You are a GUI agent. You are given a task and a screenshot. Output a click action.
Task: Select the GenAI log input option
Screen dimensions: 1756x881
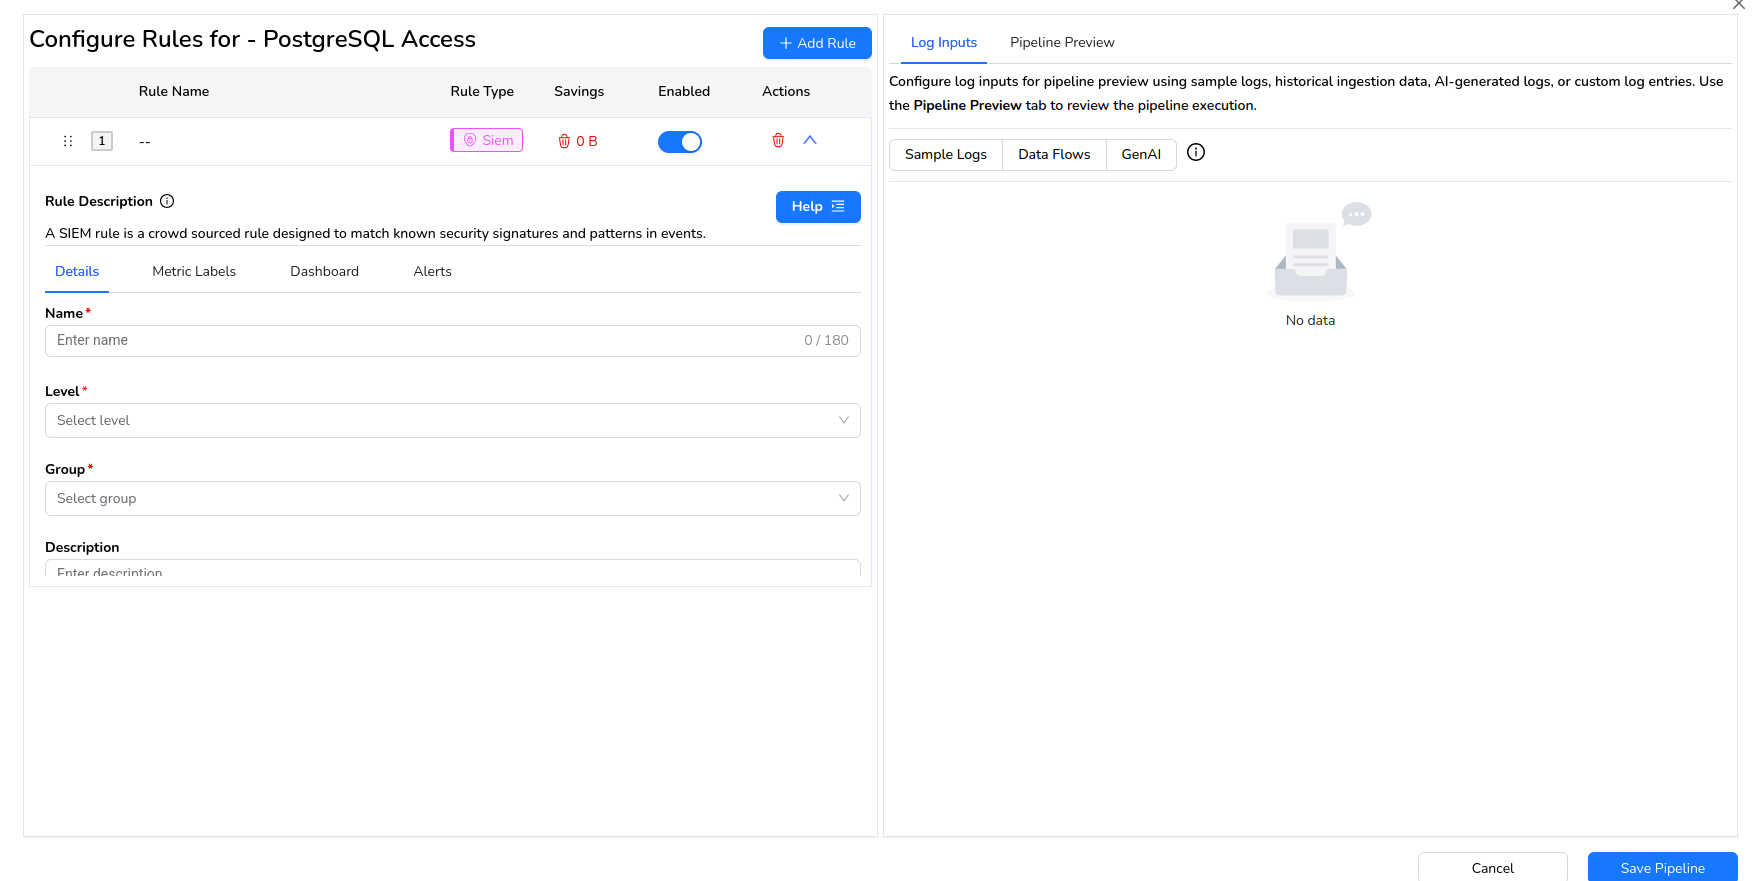pos(1141,155)
